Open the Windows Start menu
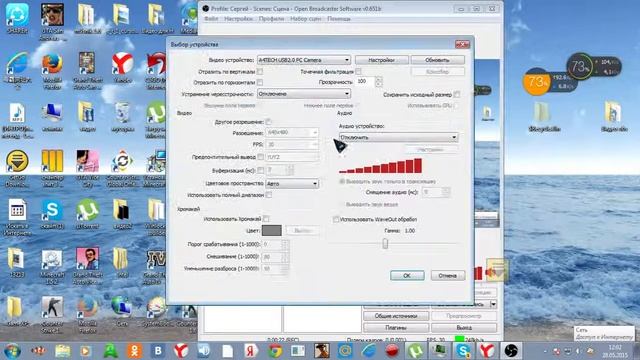 (x=12, y=351)
